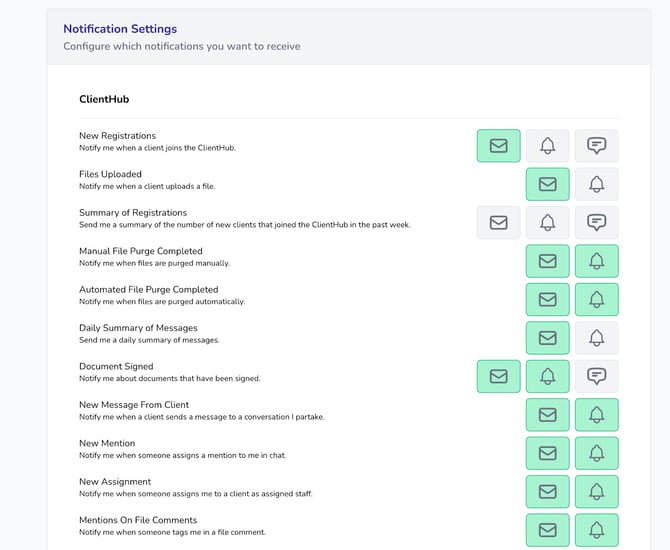Turn off email for Automated File Purge Completed
Viewport: 670px width, 550px height.
(x=547, y=299)
